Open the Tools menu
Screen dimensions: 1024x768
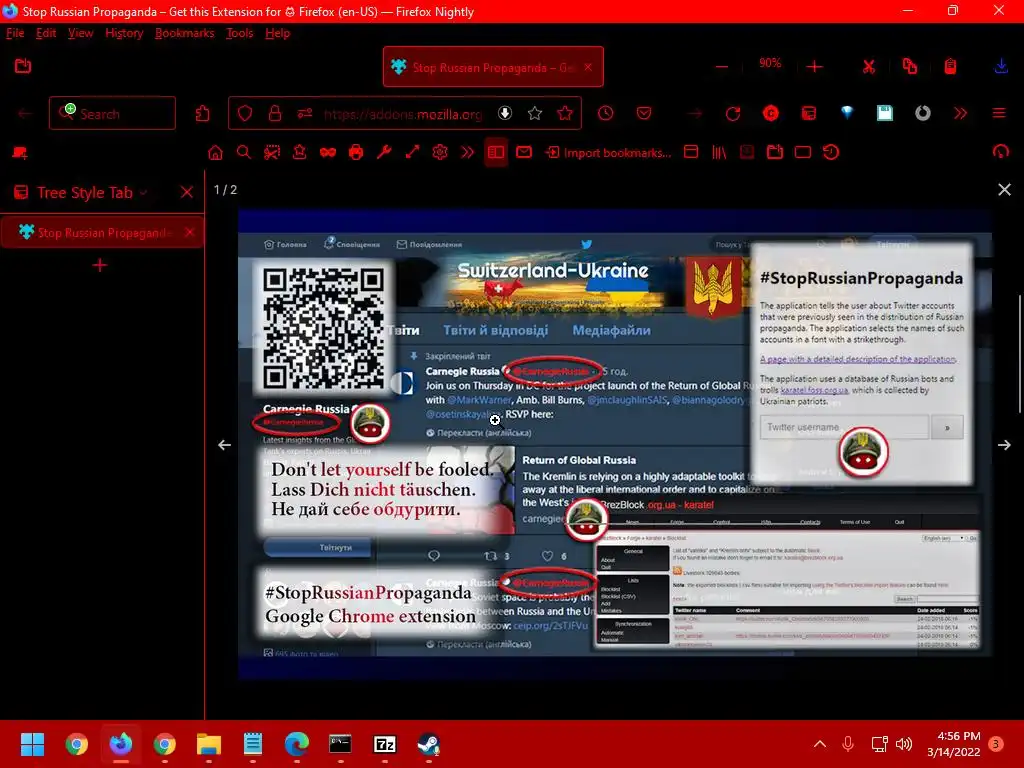click(x=240, y=33)
